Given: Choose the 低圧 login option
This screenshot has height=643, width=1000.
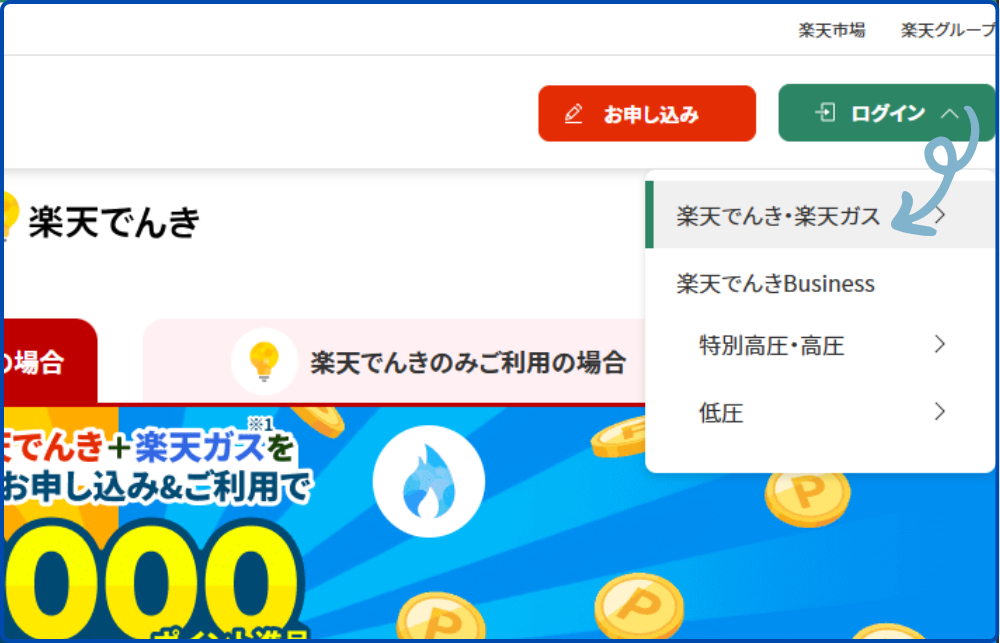Looking at the screenshot, I should pos(820,412).
